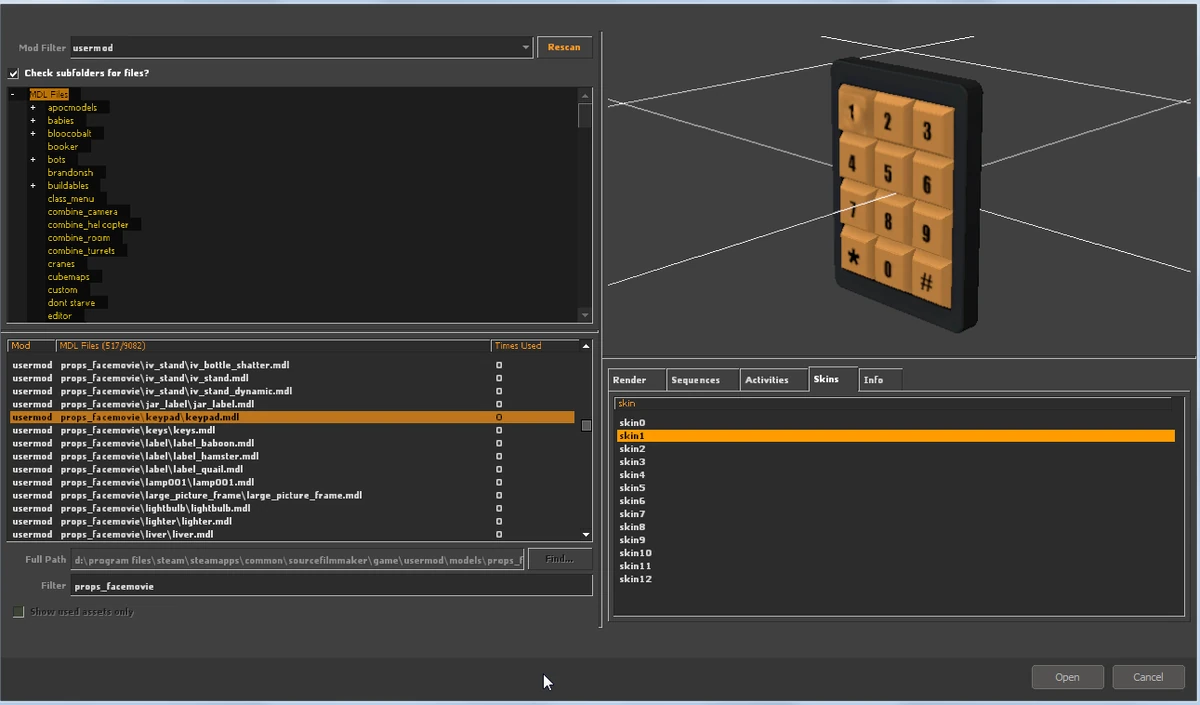The height and width of the screenshot is (705, 1200).
Task: Open the Mod Filter dropdown
Action: [525, 47]
